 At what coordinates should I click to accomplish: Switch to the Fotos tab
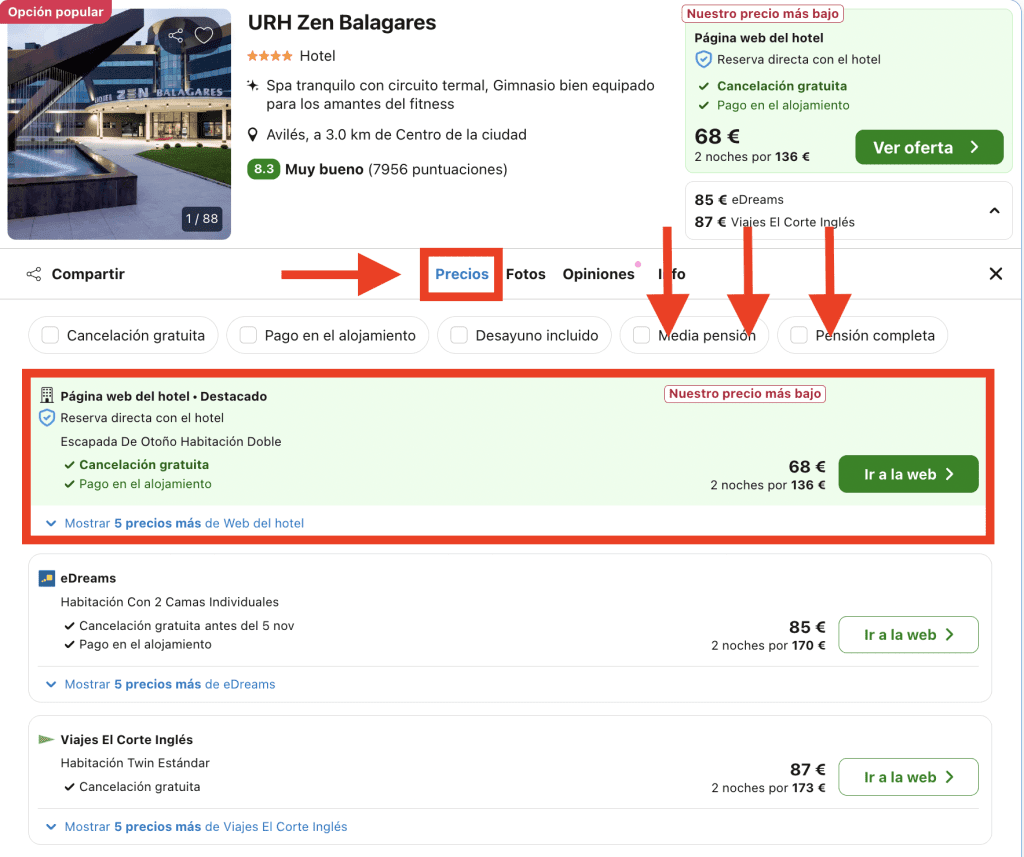(x=526, y=274)
